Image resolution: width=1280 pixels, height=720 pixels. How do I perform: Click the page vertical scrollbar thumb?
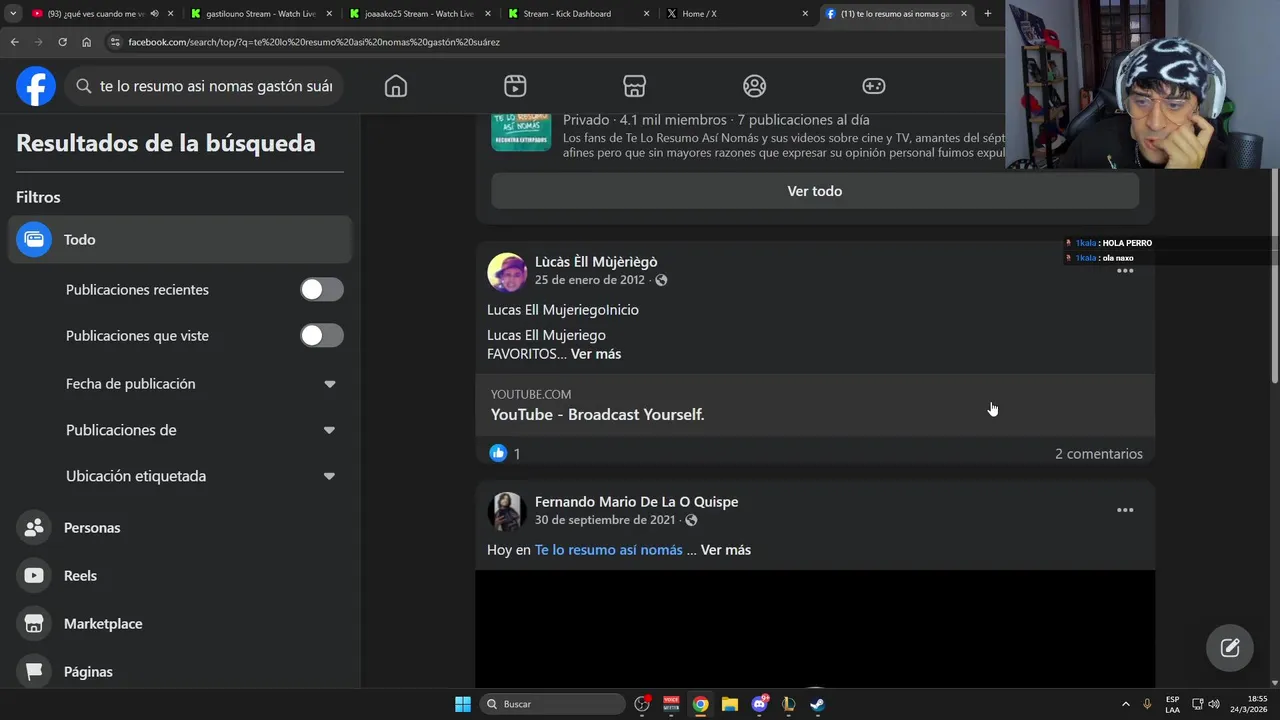point(1274,275)
